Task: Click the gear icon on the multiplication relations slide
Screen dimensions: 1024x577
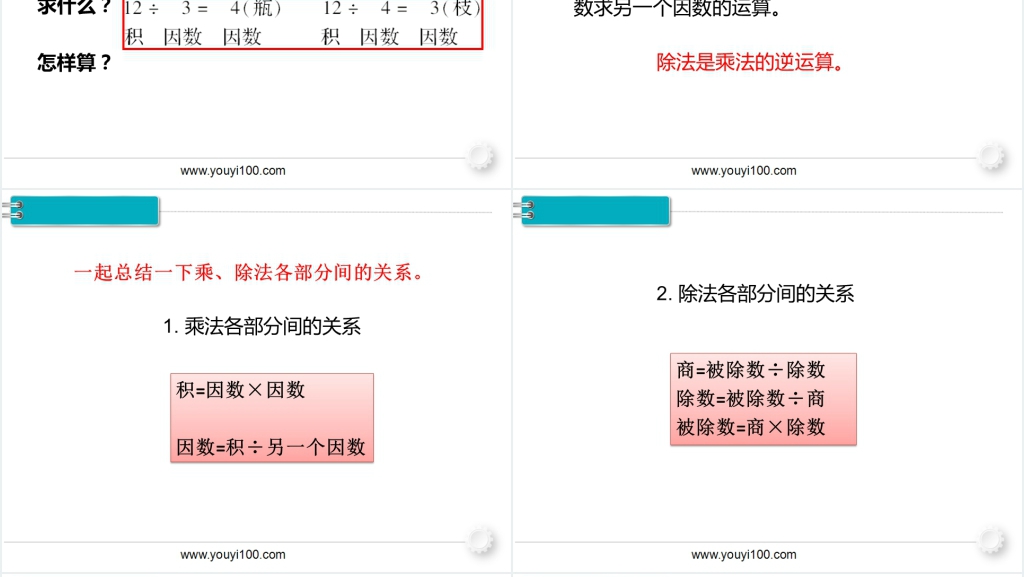Action: pos(481,540)
